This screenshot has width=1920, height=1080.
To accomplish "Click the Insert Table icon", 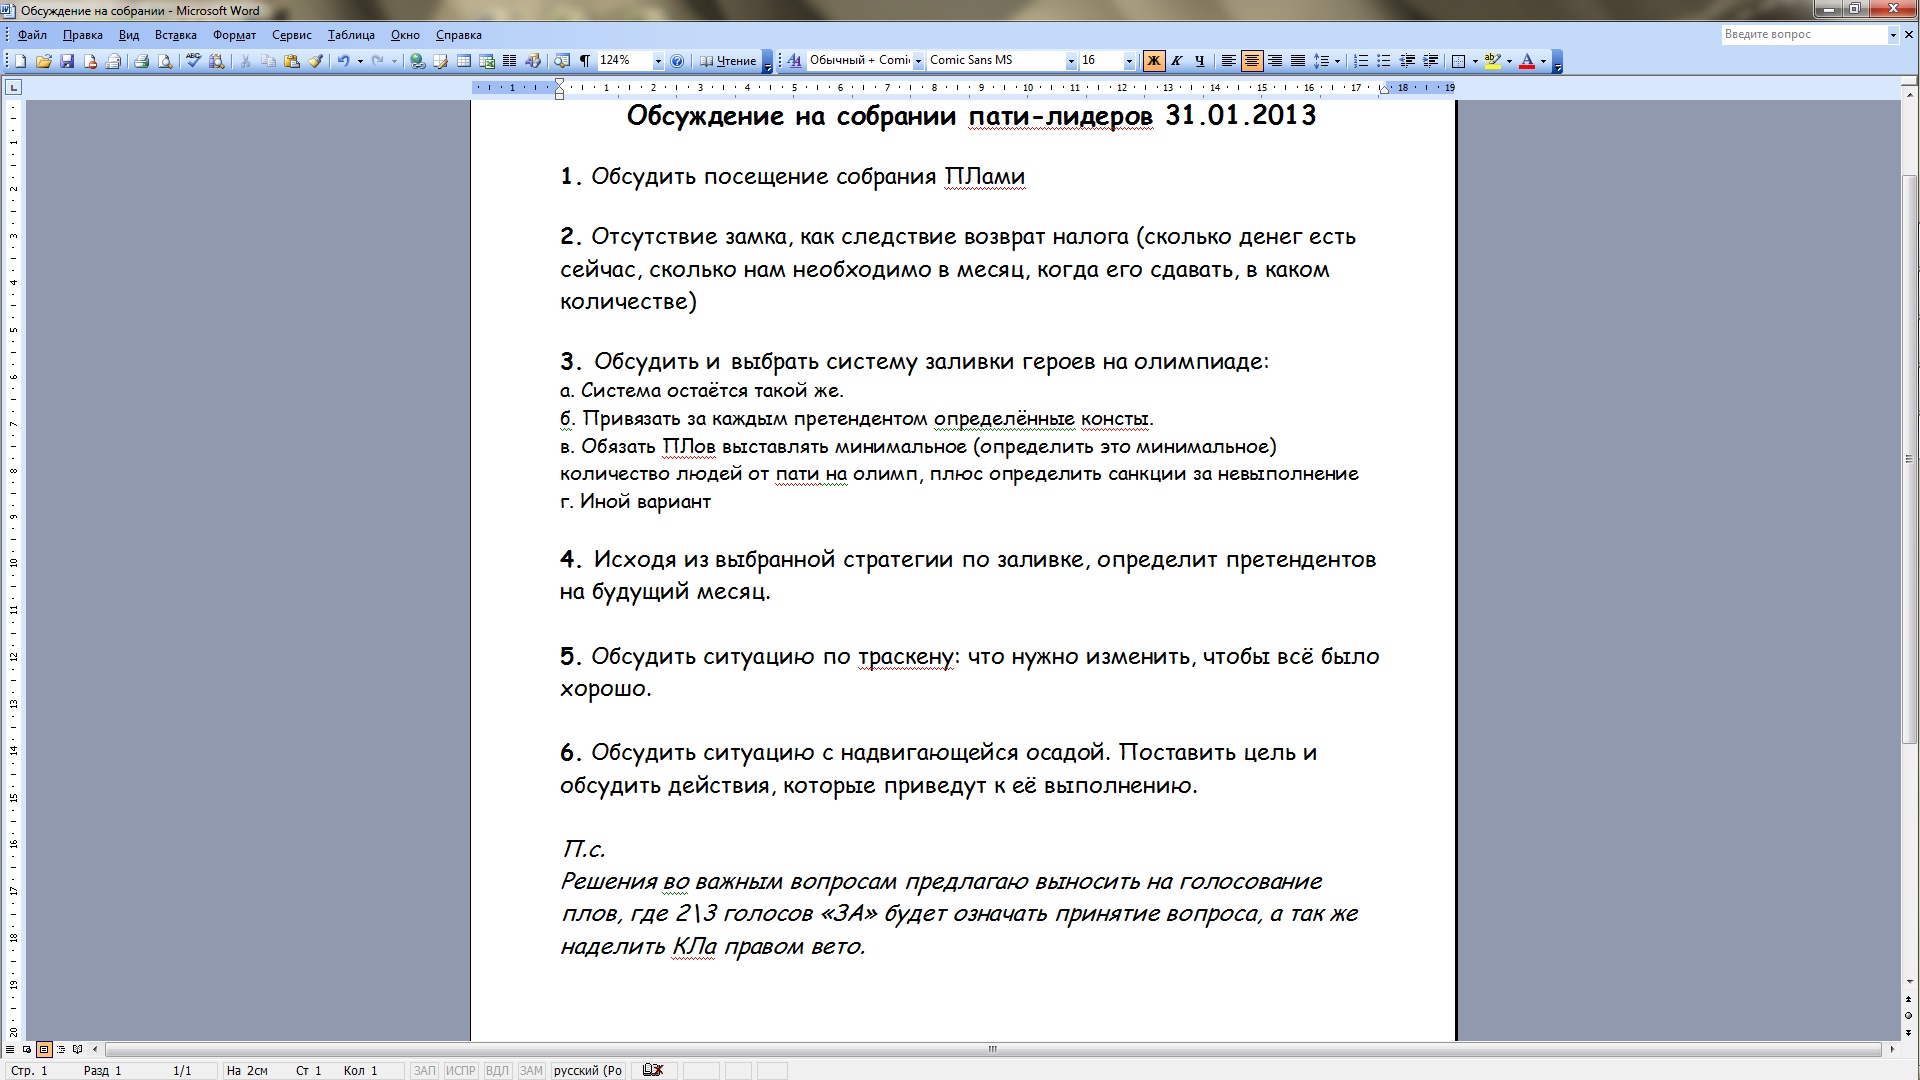I will pos(463,61).
